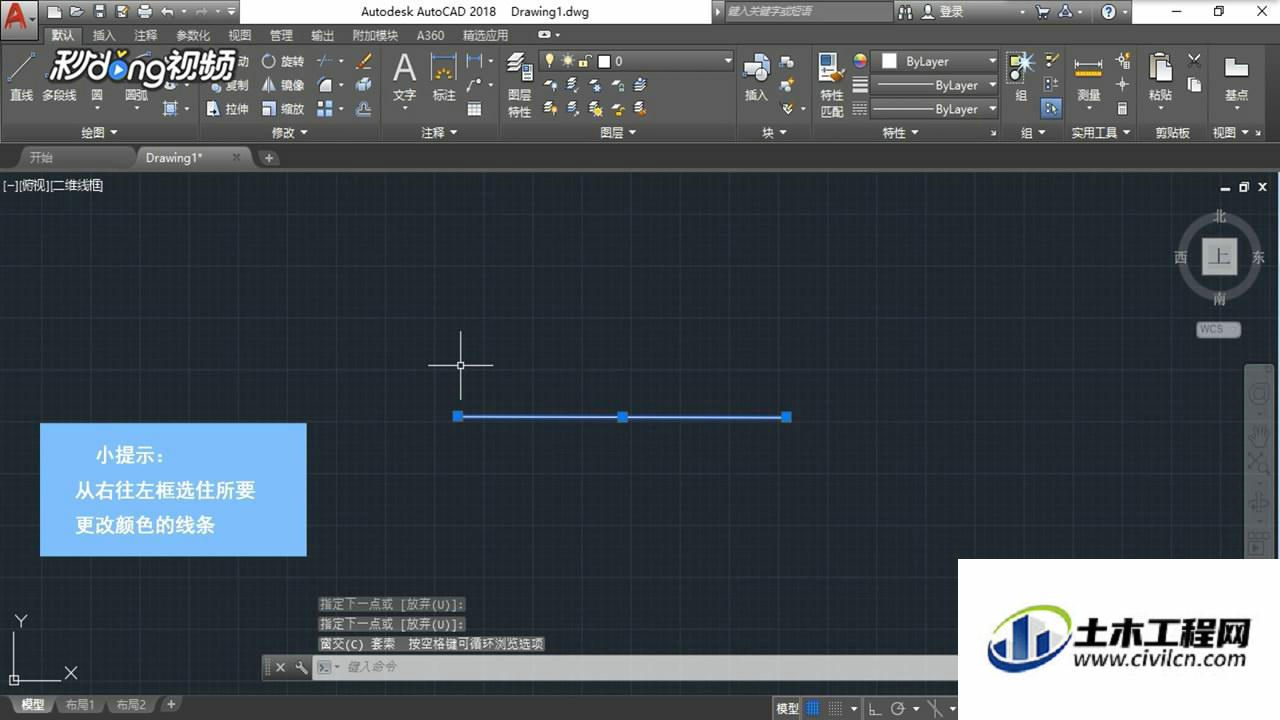Image resolution: width=1280 pixels, height=720 pixels.
Task: Click the Undo arrow in quick access toolbar
Action: tap(167, 12)
